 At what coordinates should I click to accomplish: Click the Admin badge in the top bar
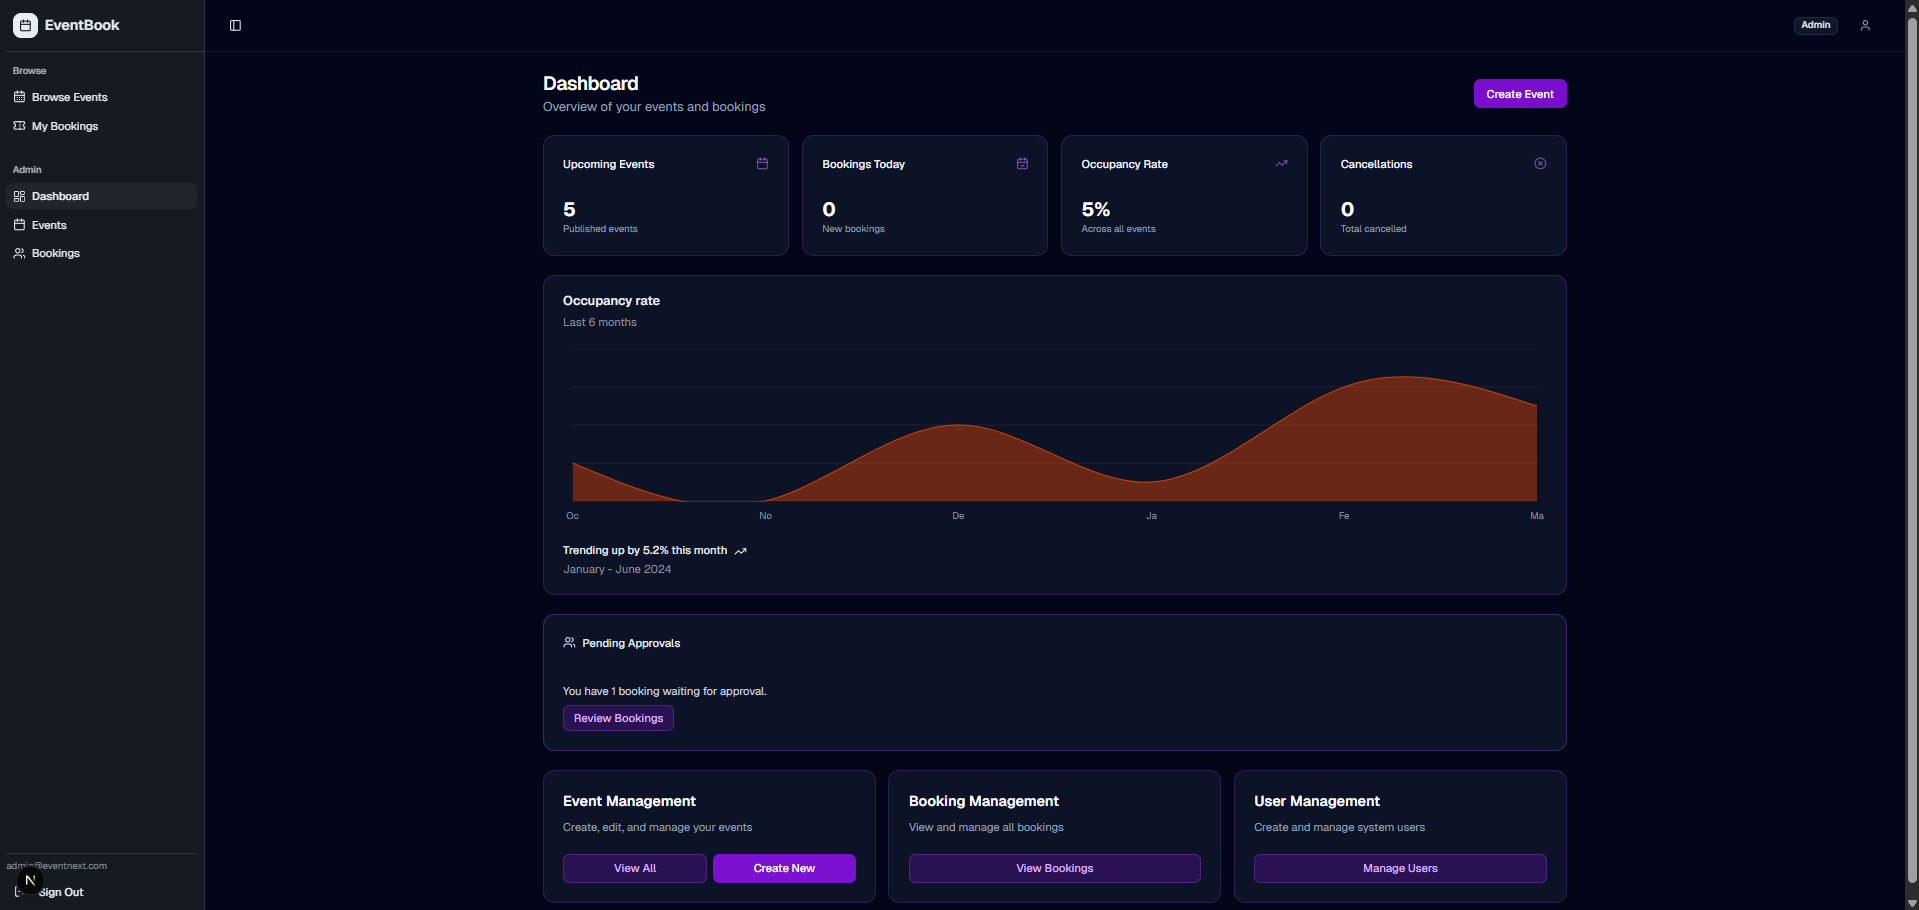(x=1815, y=25)
